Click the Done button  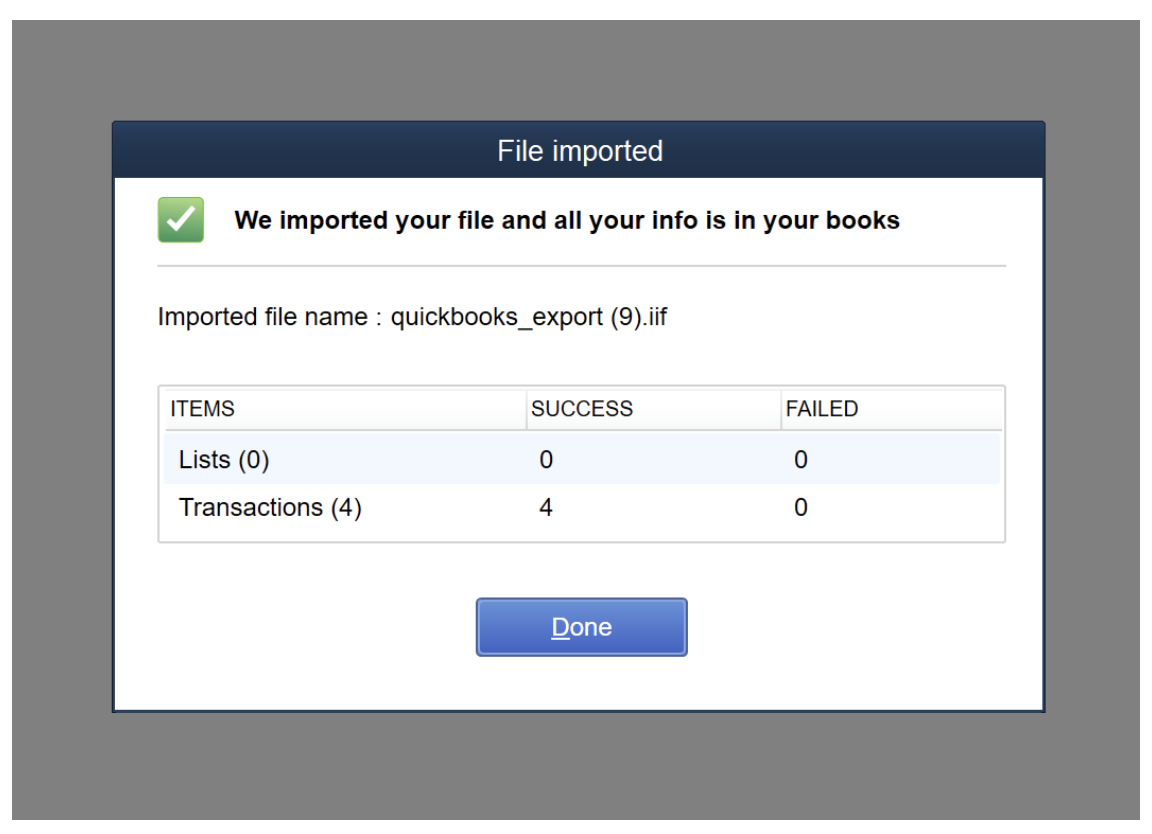pos(581,627)
